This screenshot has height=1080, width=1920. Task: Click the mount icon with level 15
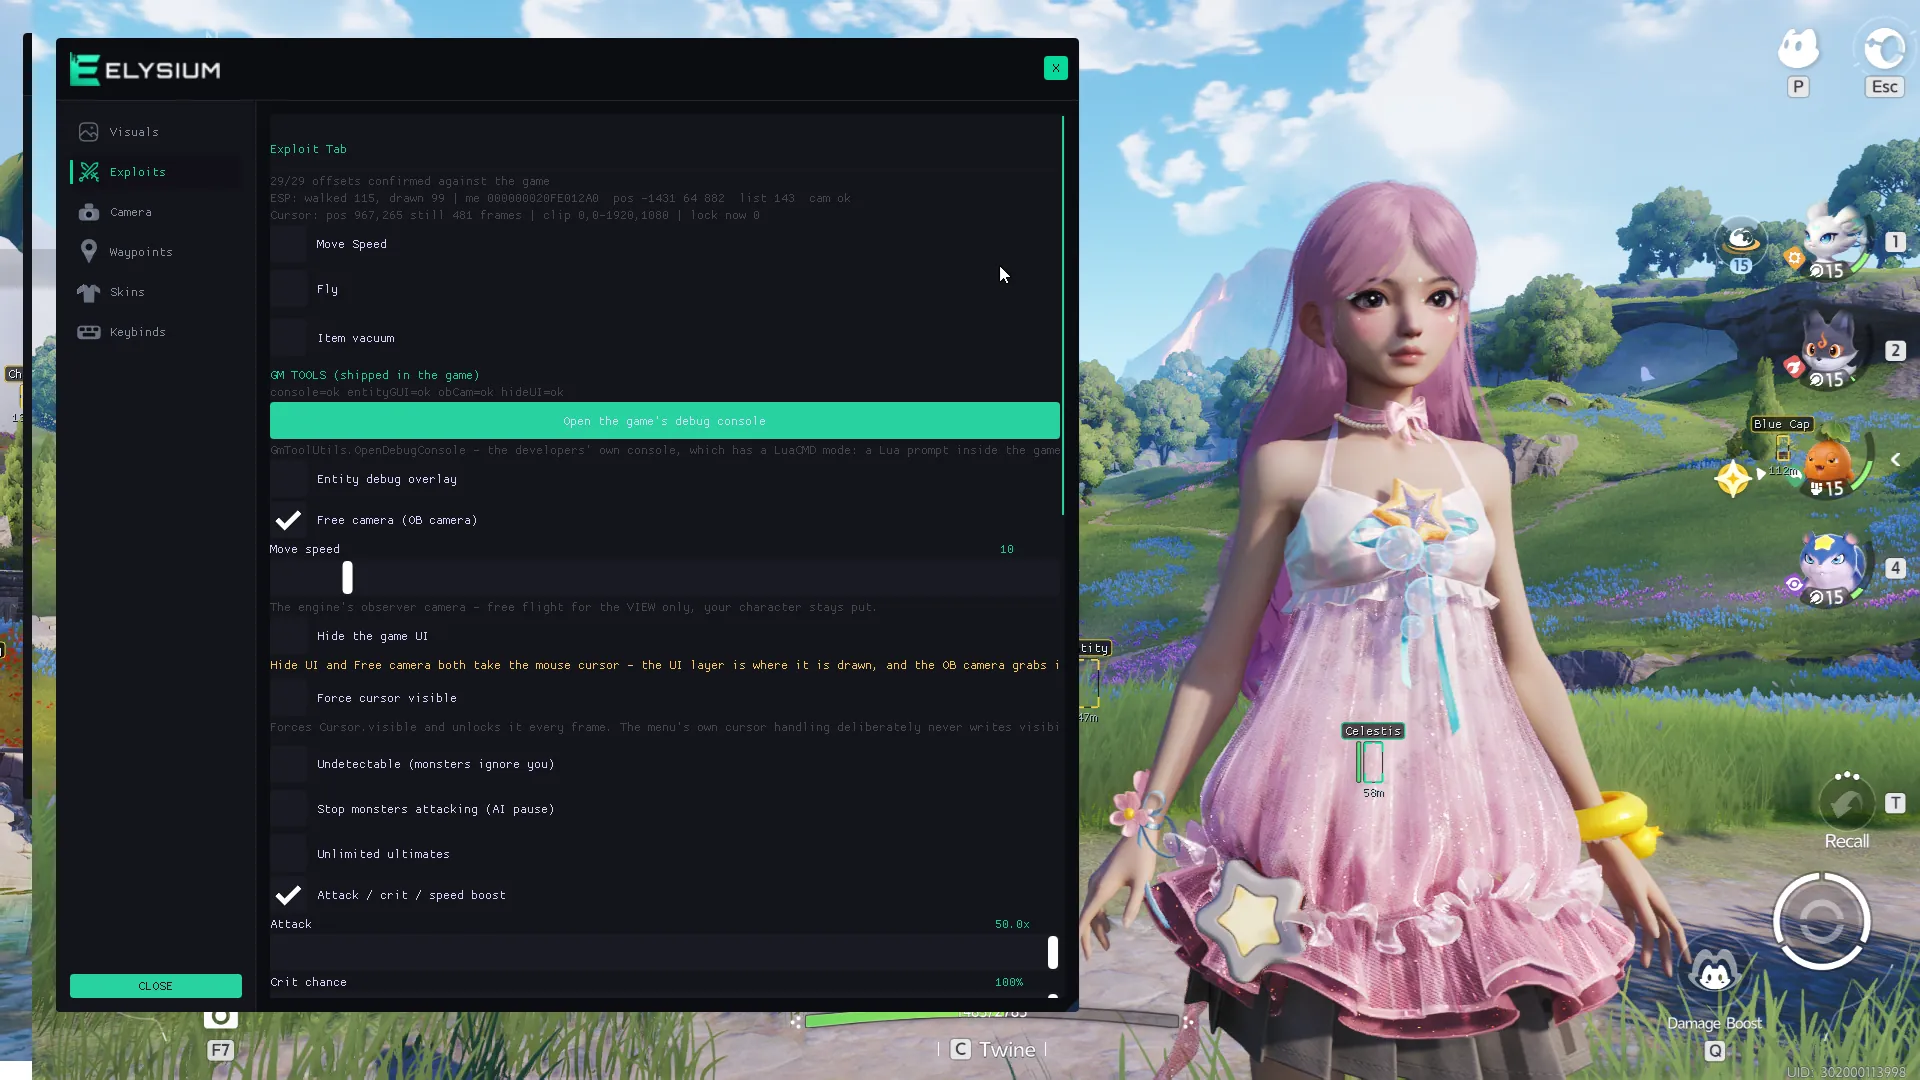(1741, 243)
